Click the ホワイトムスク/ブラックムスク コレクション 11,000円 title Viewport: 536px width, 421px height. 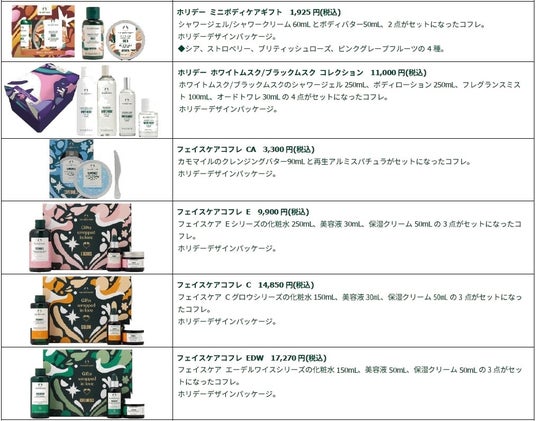point(302,73)
